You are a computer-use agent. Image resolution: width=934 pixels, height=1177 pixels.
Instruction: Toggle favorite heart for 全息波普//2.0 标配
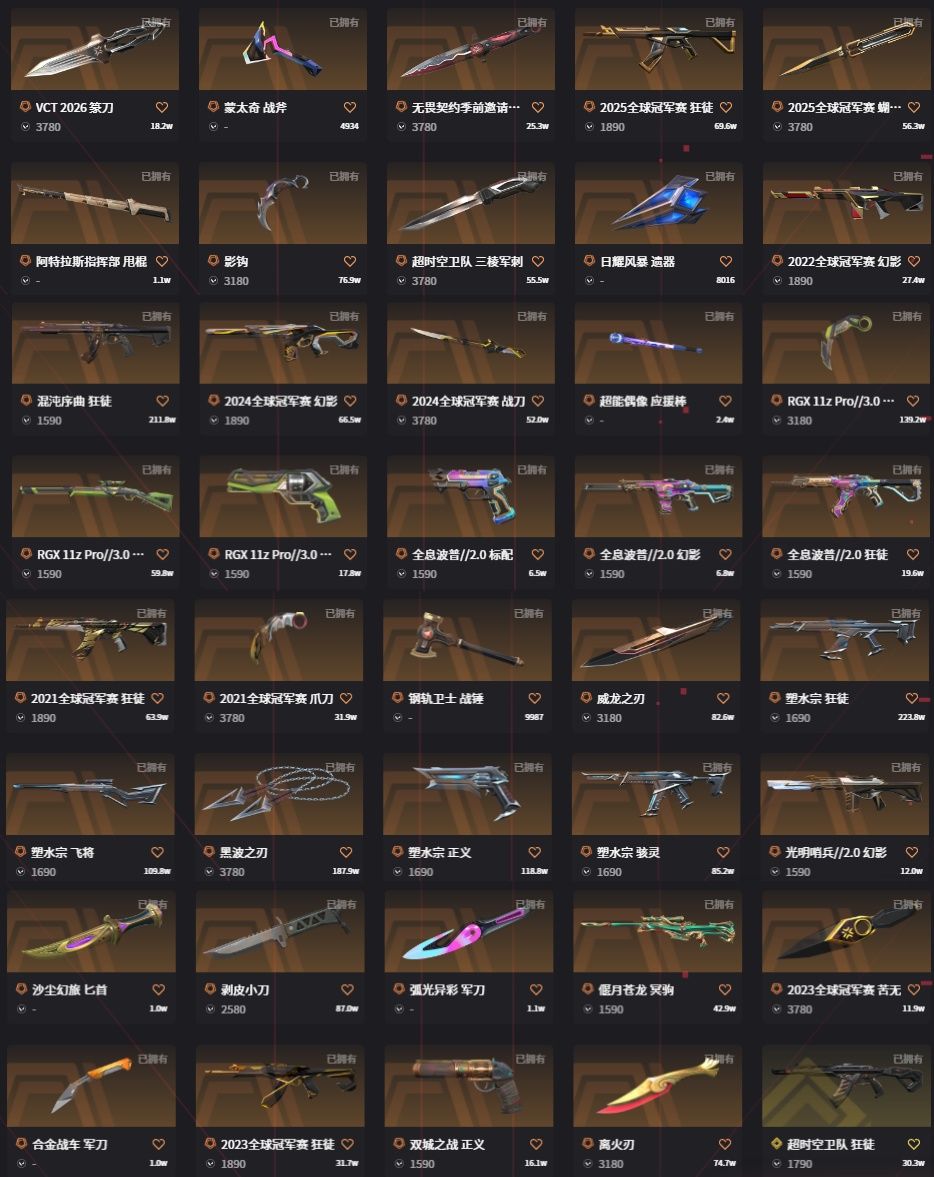(x=537, y=554)
